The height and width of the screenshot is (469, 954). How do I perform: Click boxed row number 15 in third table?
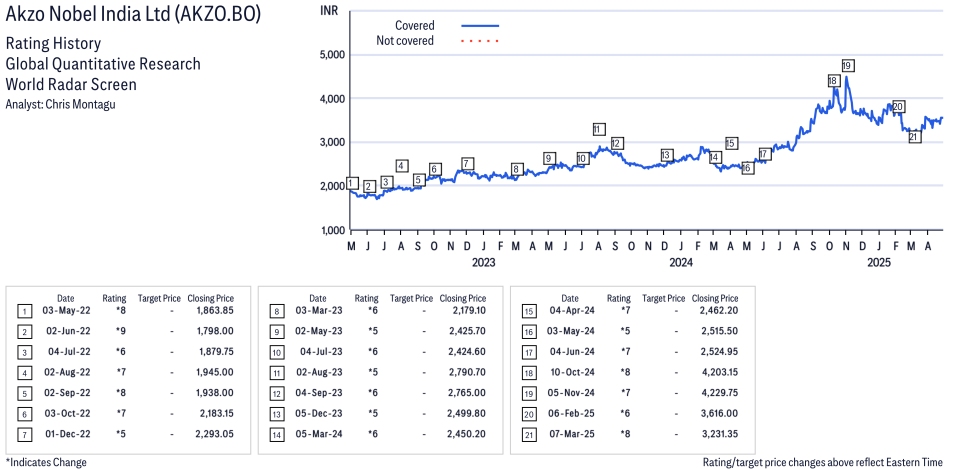pos(527,311)
